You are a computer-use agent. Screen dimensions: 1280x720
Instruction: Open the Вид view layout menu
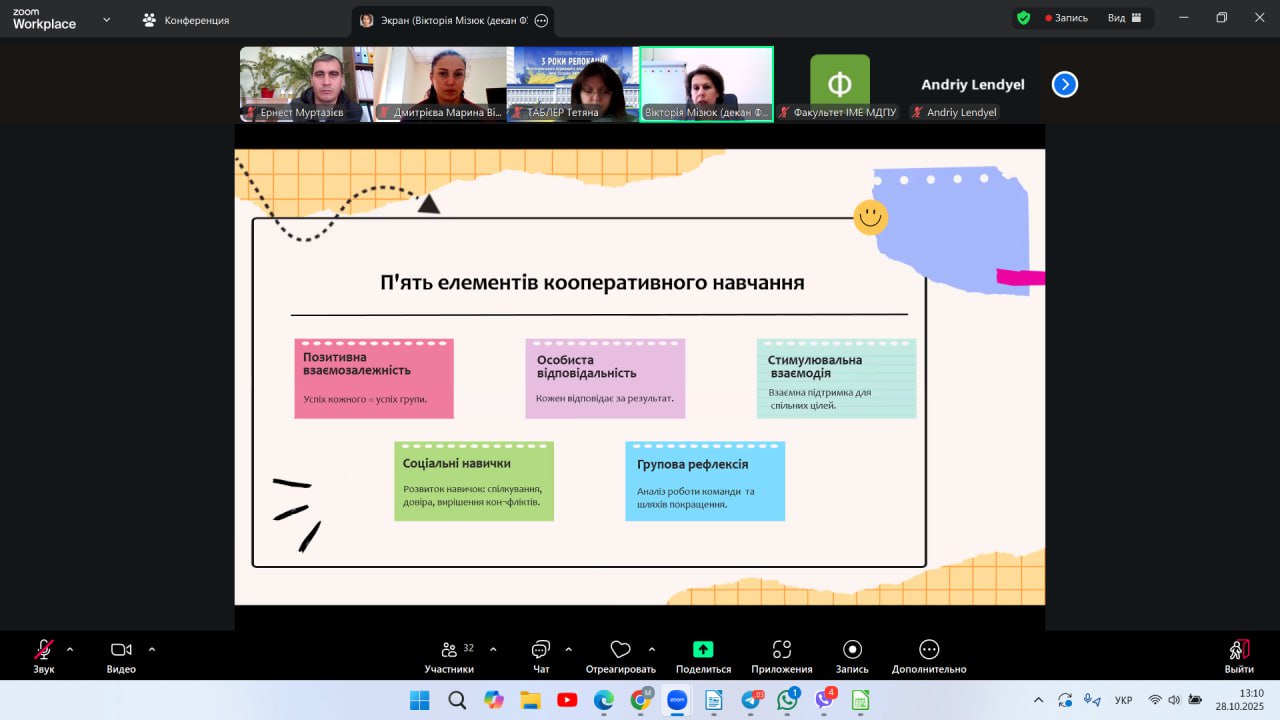tap(1124, 18)
